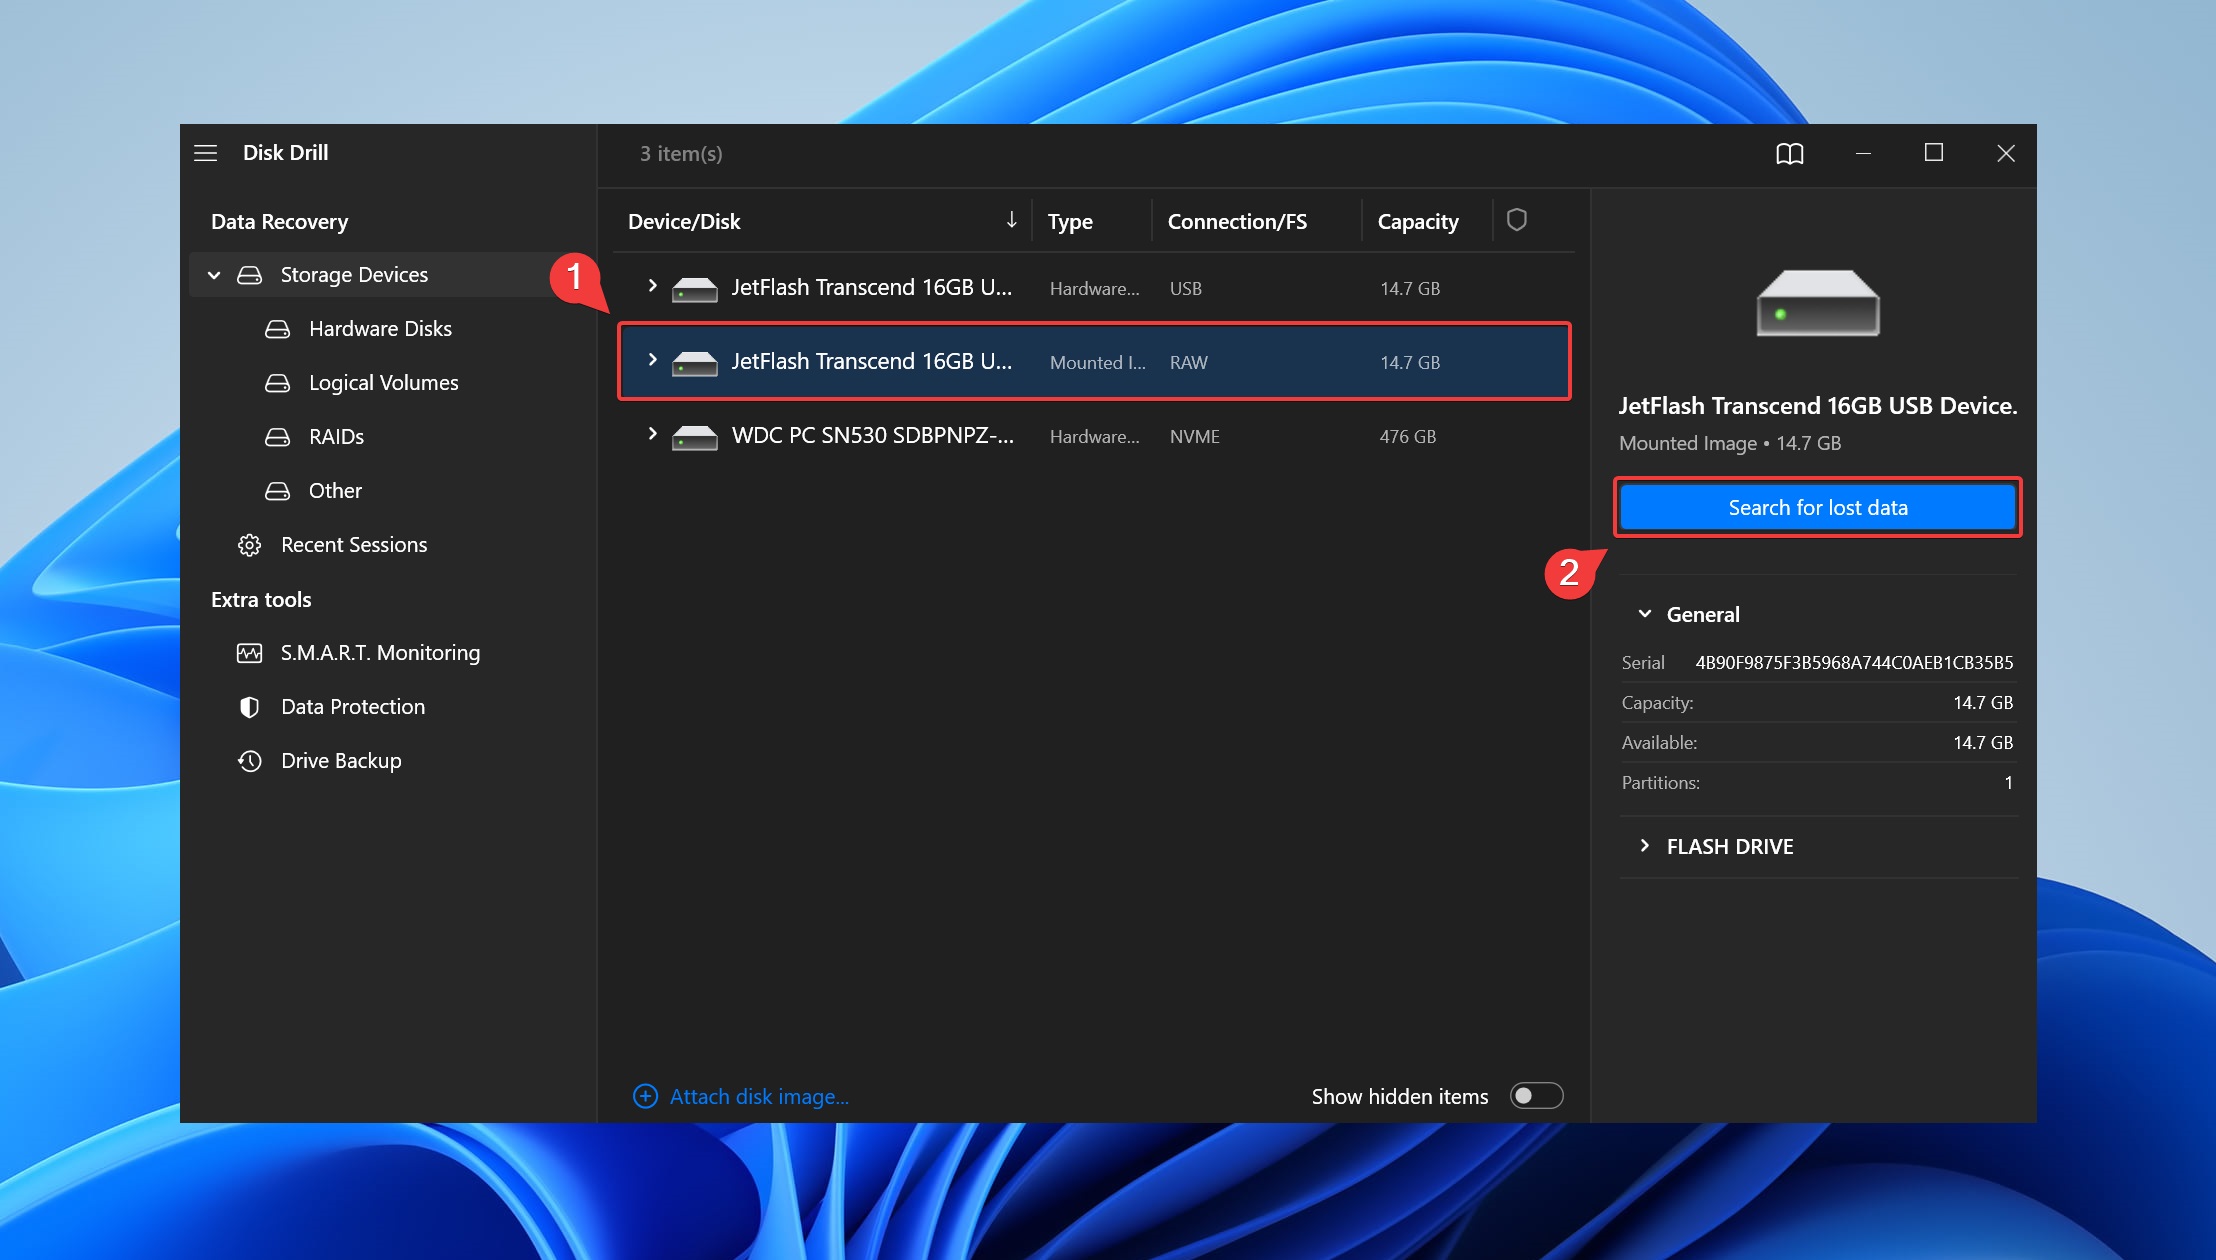The width and height of the screenshot is (2216, 1260).
Task: Click the Data Recovery sidebar icon
Action: point(279,221)
